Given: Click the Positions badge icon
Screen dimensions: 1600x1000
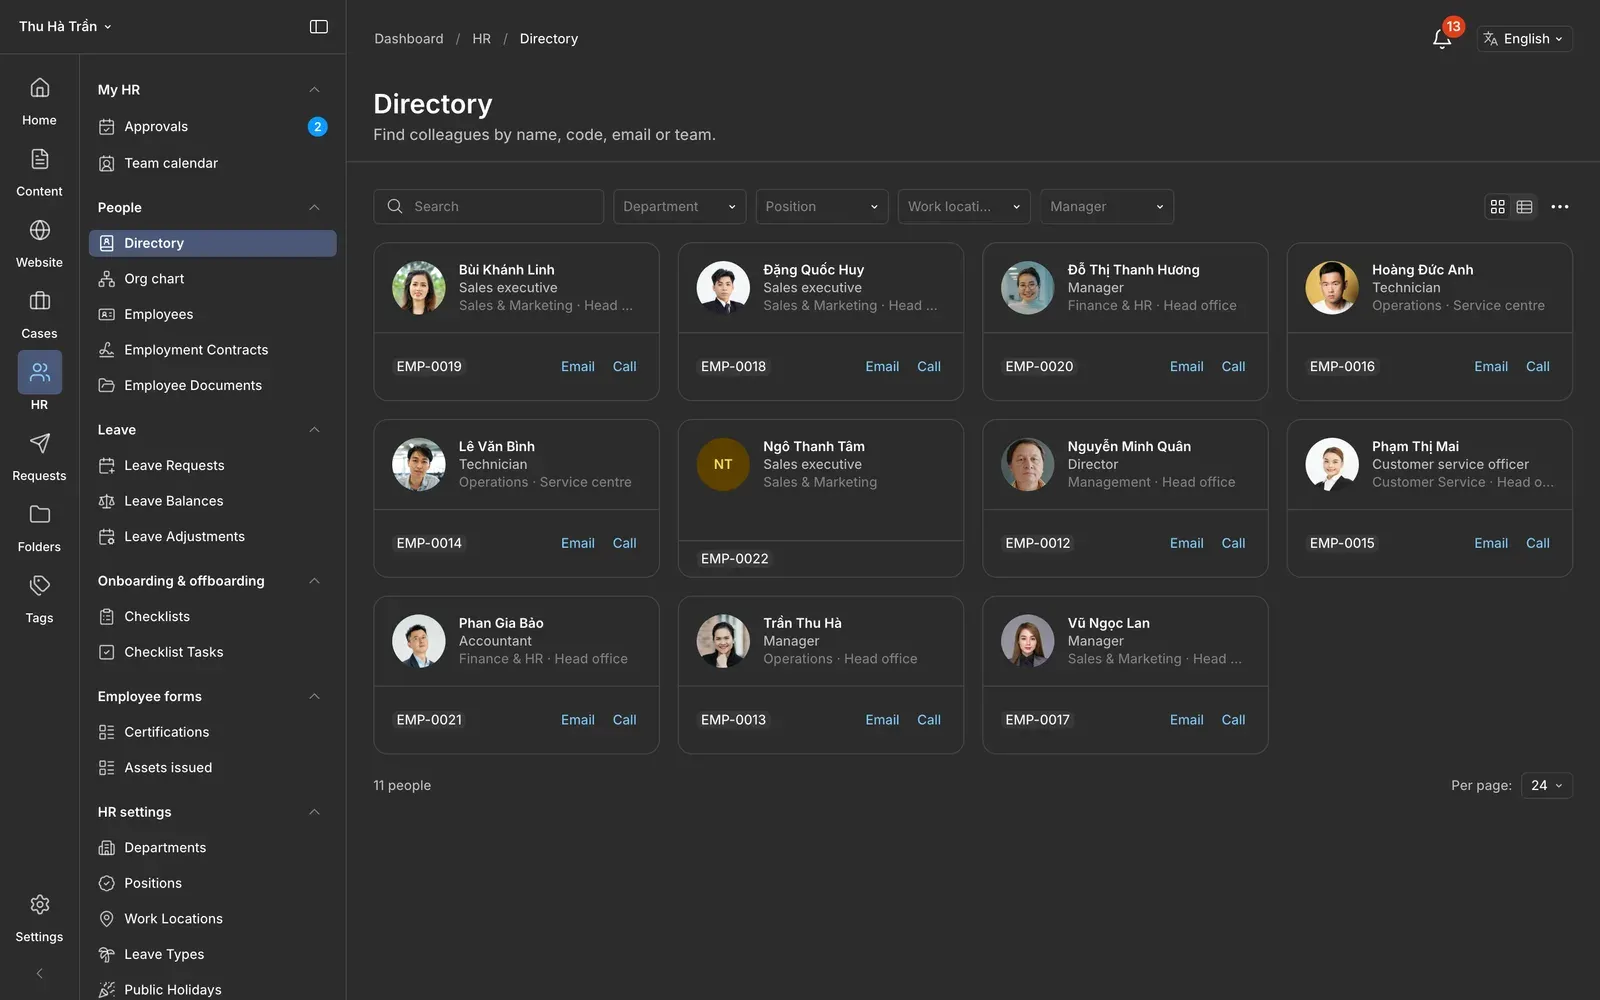Looking at the screenshot, I should [107, 884].
